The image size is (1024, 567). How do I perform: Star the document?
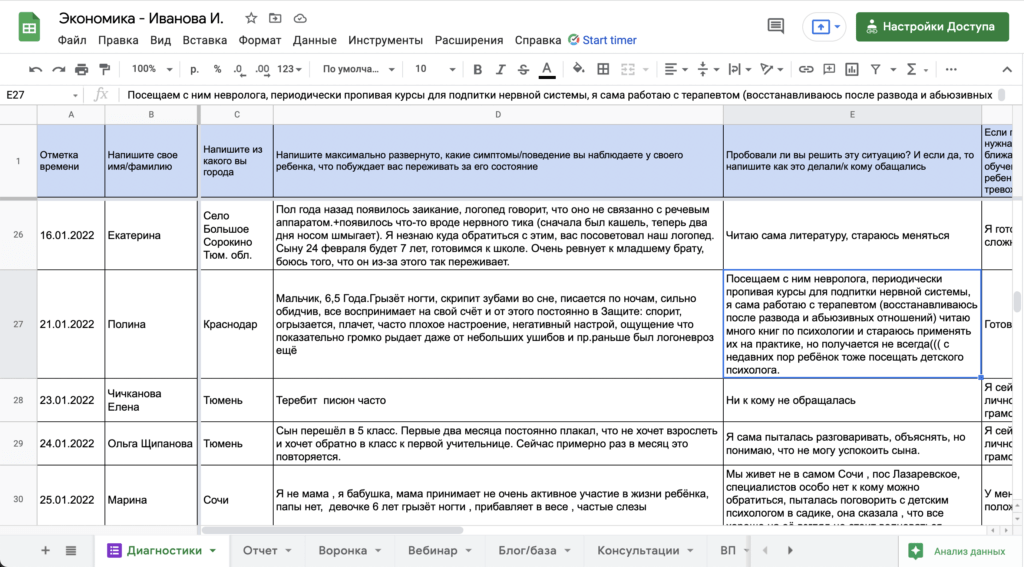tap(251, 18)
